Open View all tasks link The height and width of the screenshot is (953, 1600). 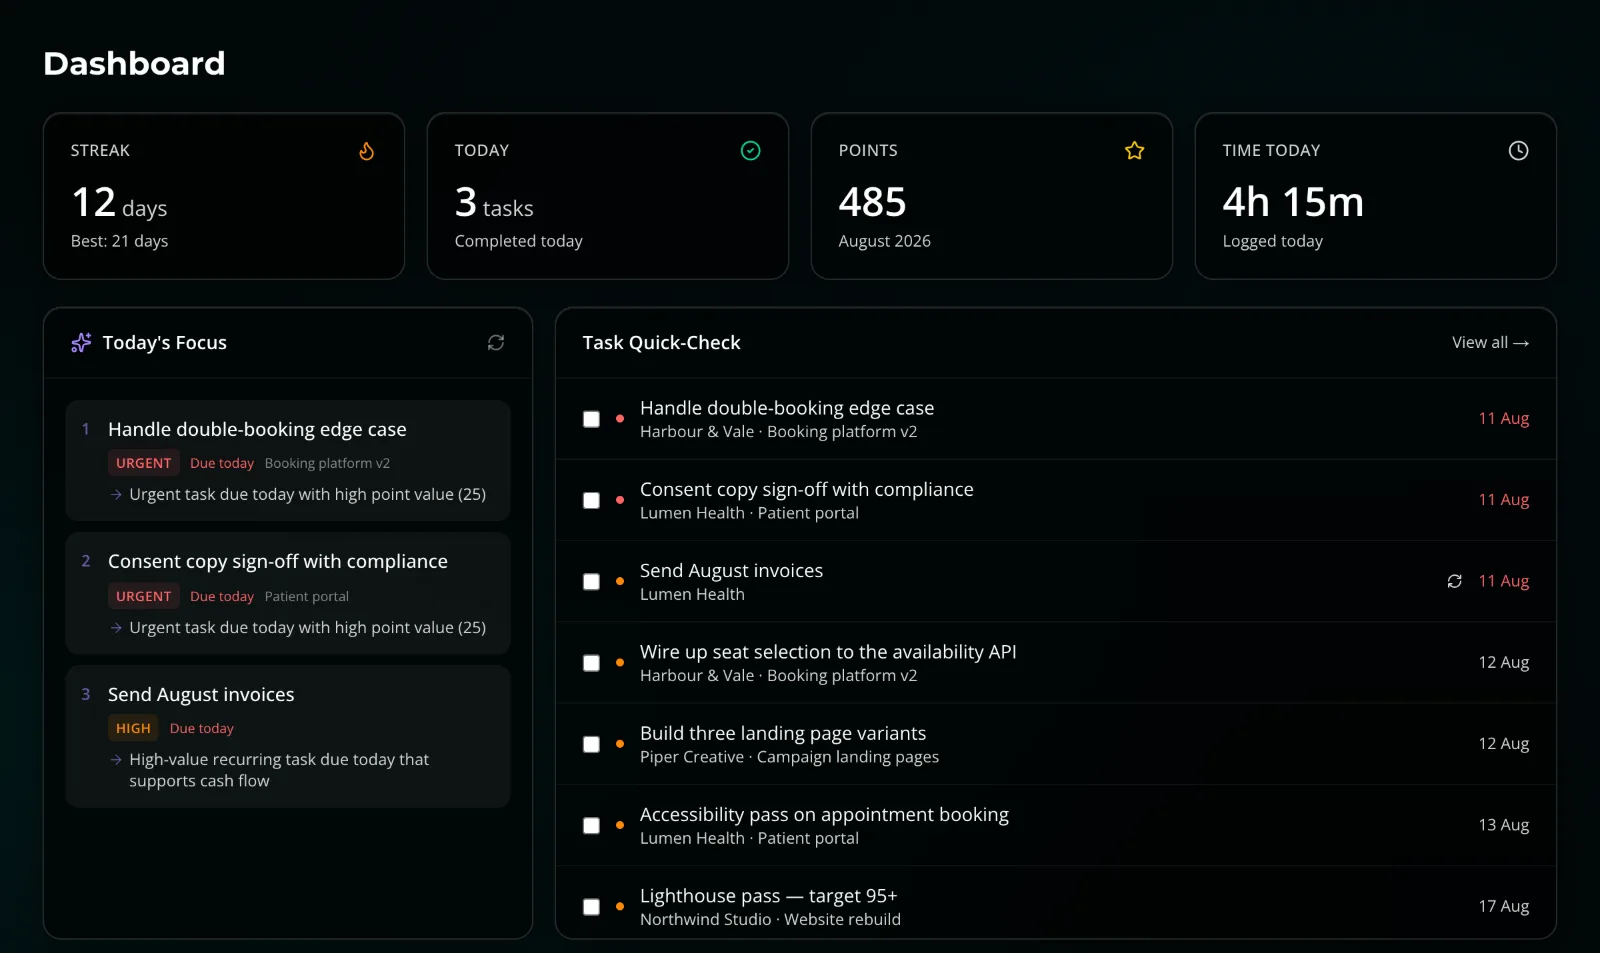[1490, 343]
